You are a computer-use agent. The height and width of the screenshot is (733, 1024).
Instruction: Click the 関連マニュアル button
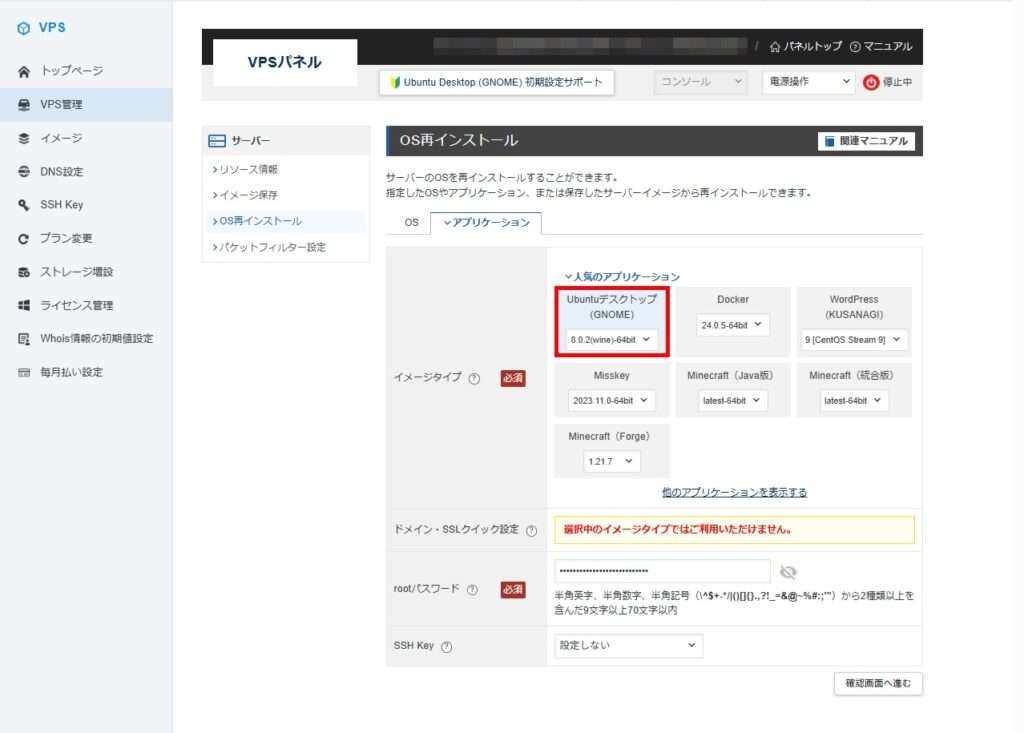(x=866, y=141)
